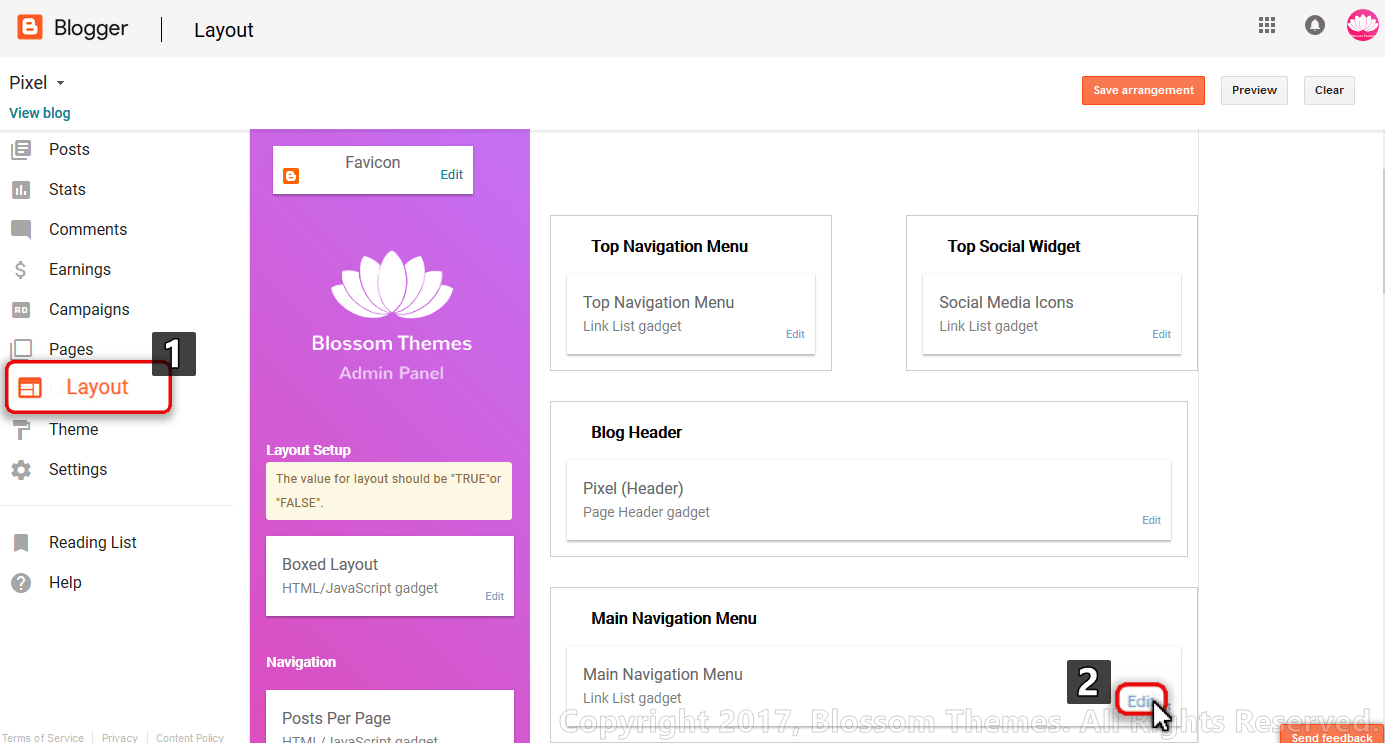
Task: Open the Settings menu item
Action: pyautogui.click(x=78, y=470)
